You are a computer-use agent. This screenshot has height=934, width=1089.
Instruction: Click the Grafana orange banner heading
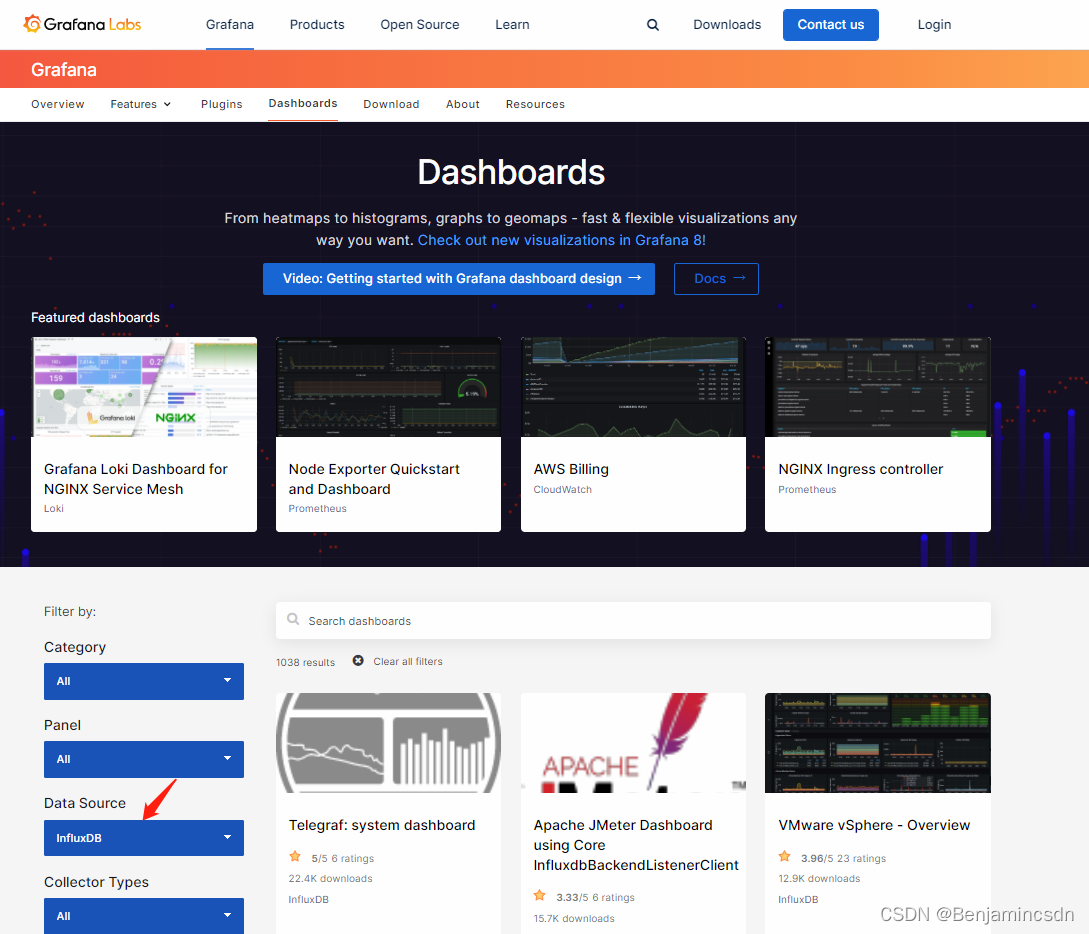coord(63,69)
